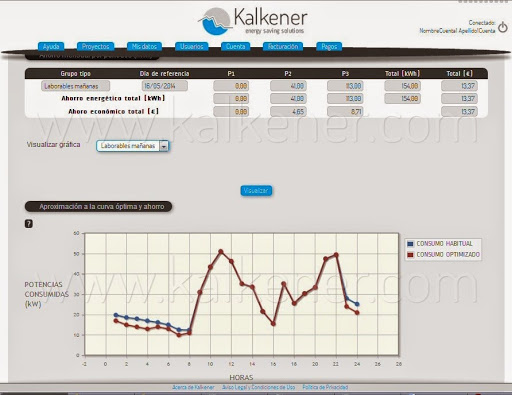Switch to the Usuarios tab
512x395 pixels.
192,46
